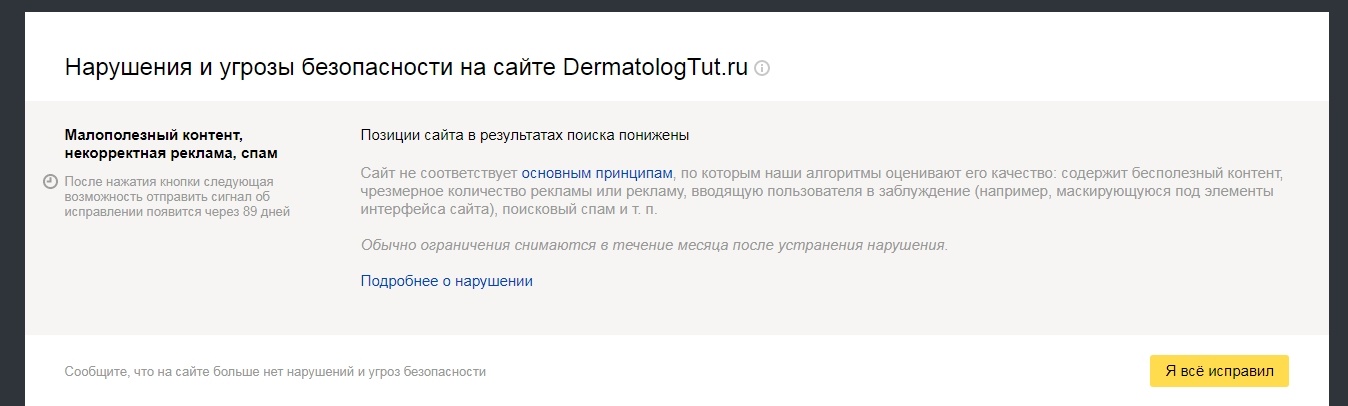
Task: Click the dark bar above the panel
Action: [x=674, y=6]
